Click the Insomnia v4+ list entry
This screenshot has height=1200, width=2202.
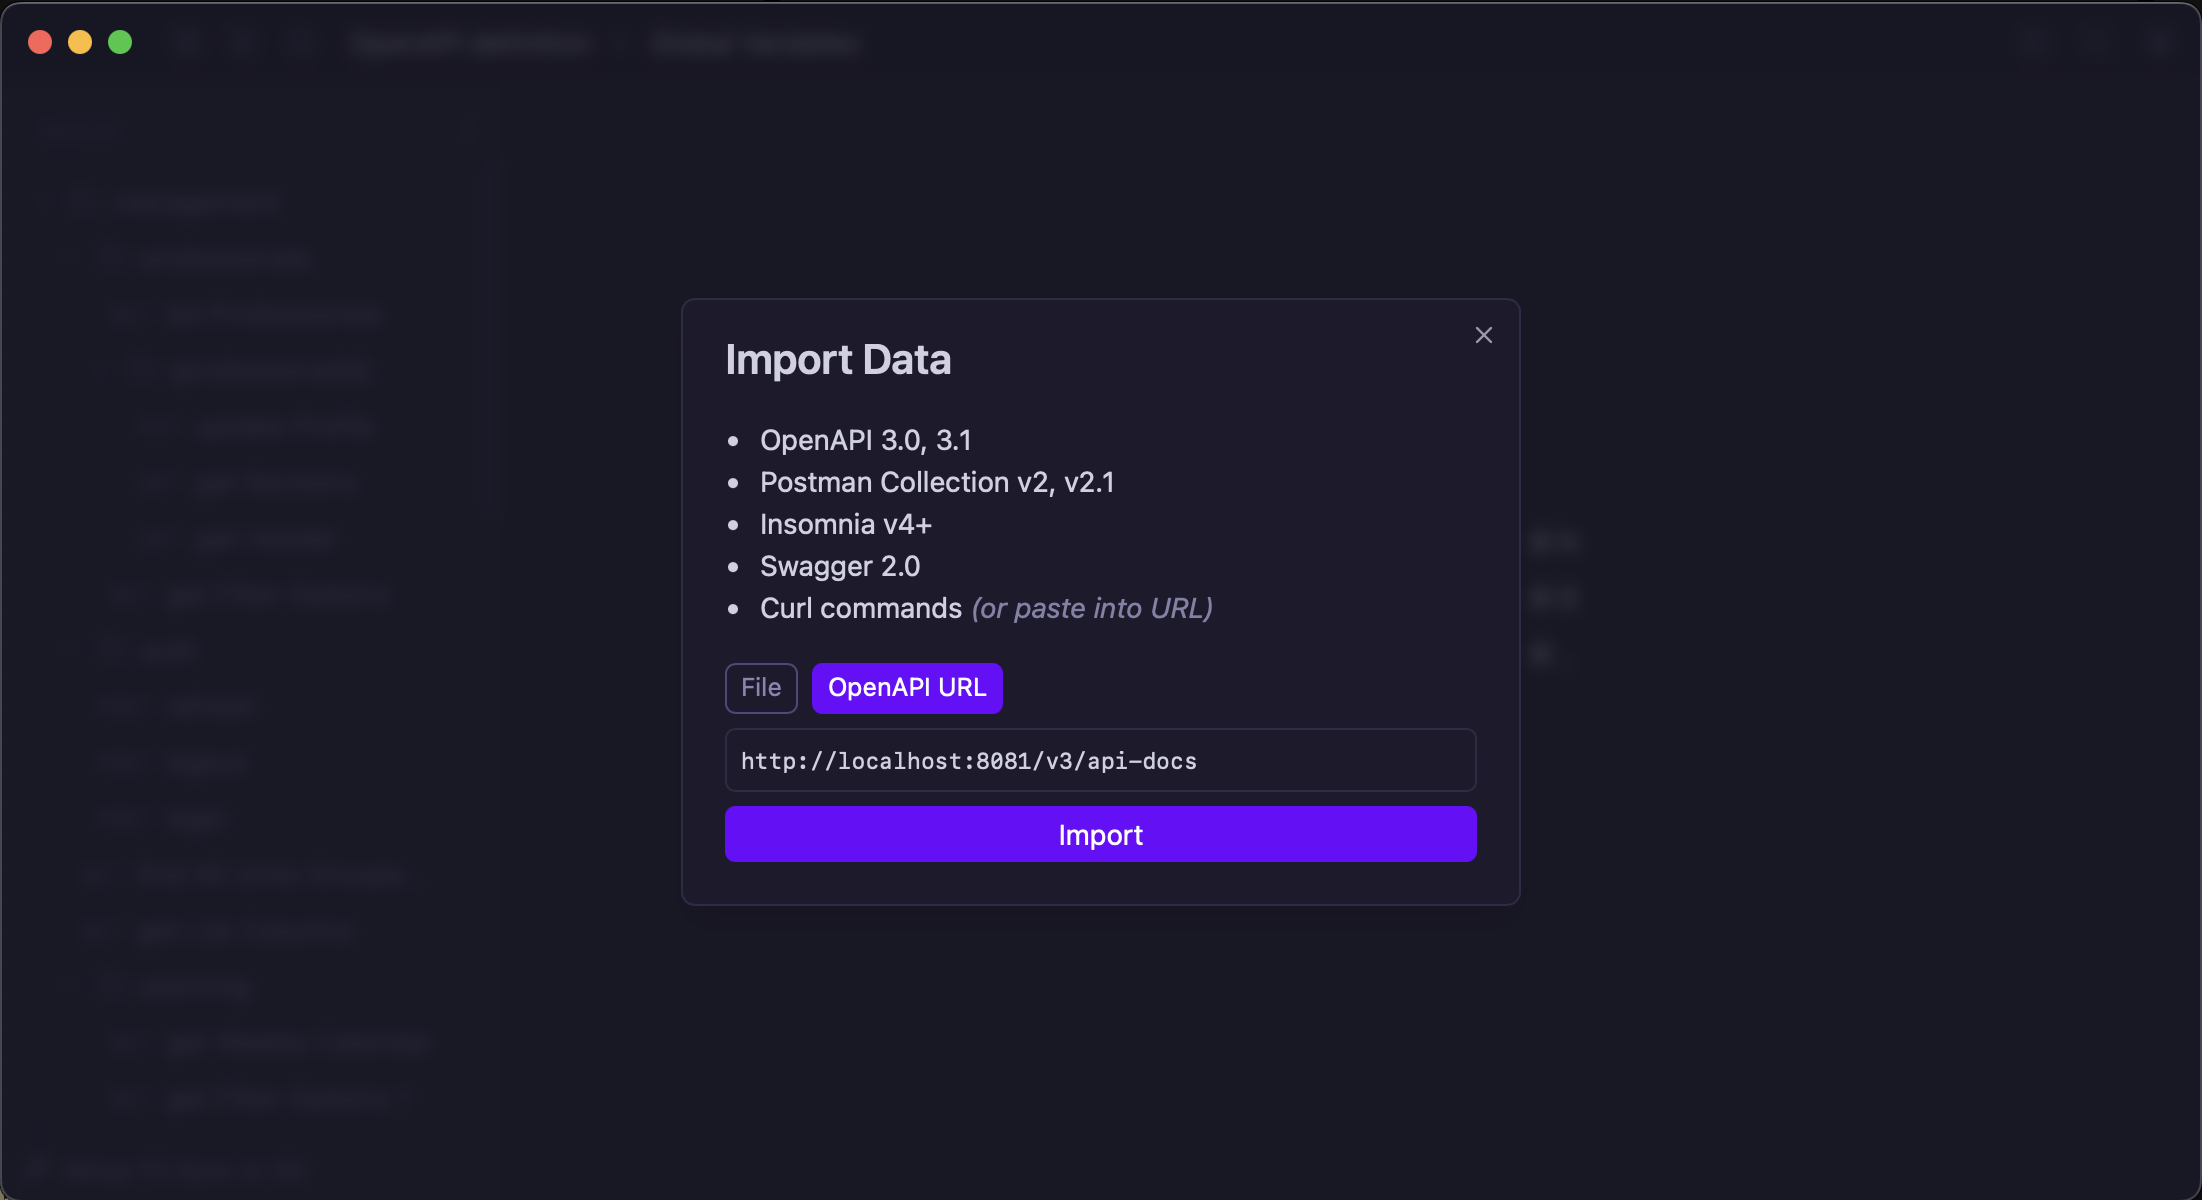click(x=845, y=525)
